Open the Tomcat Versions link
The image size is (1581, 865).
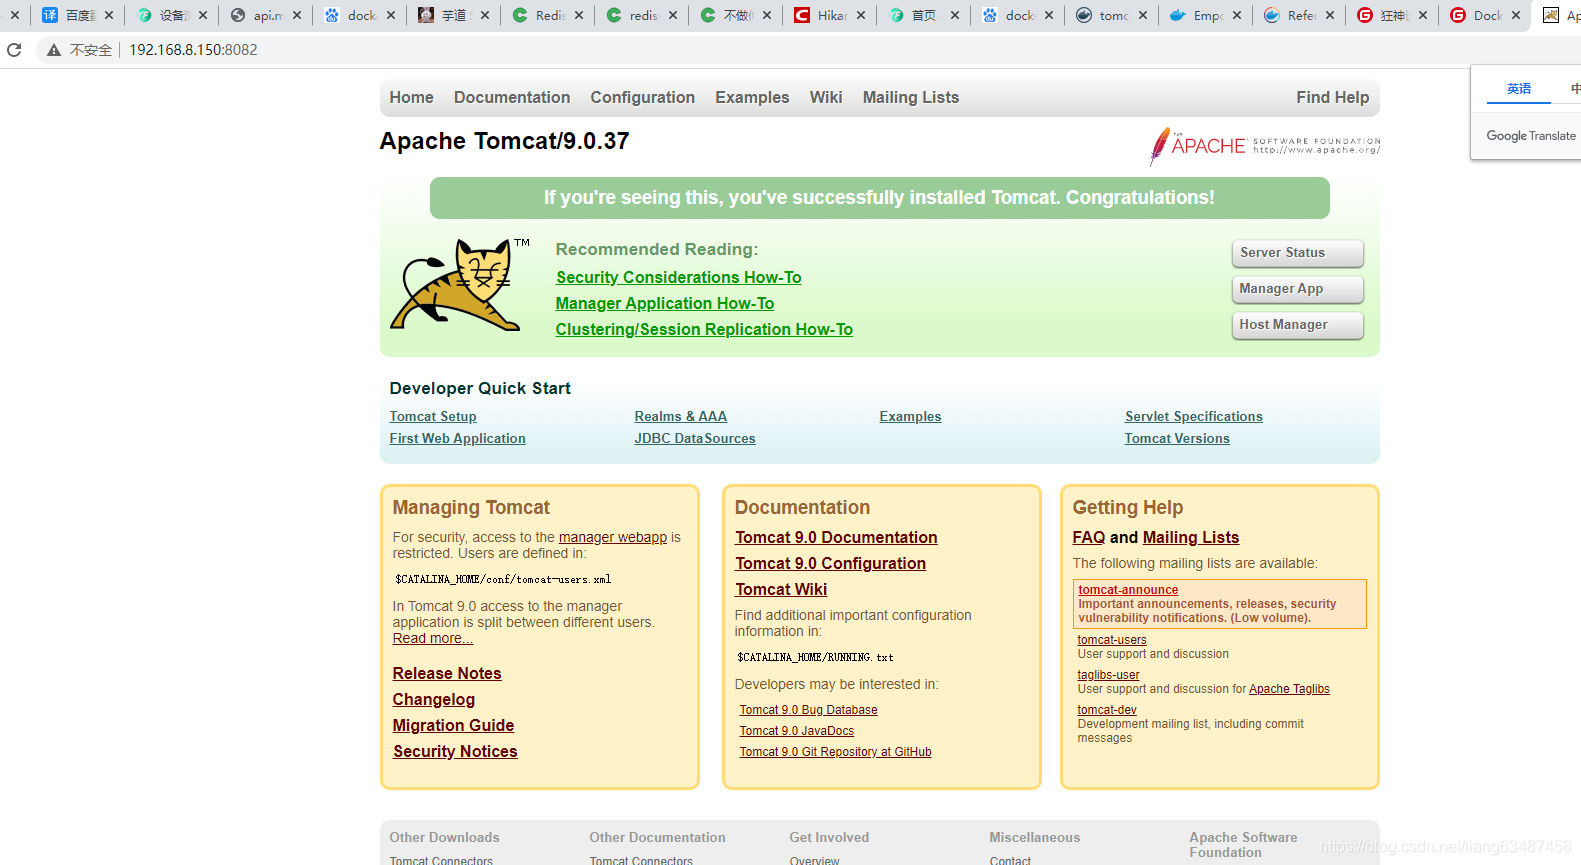pyautogui.click(x=1177, y=438)
